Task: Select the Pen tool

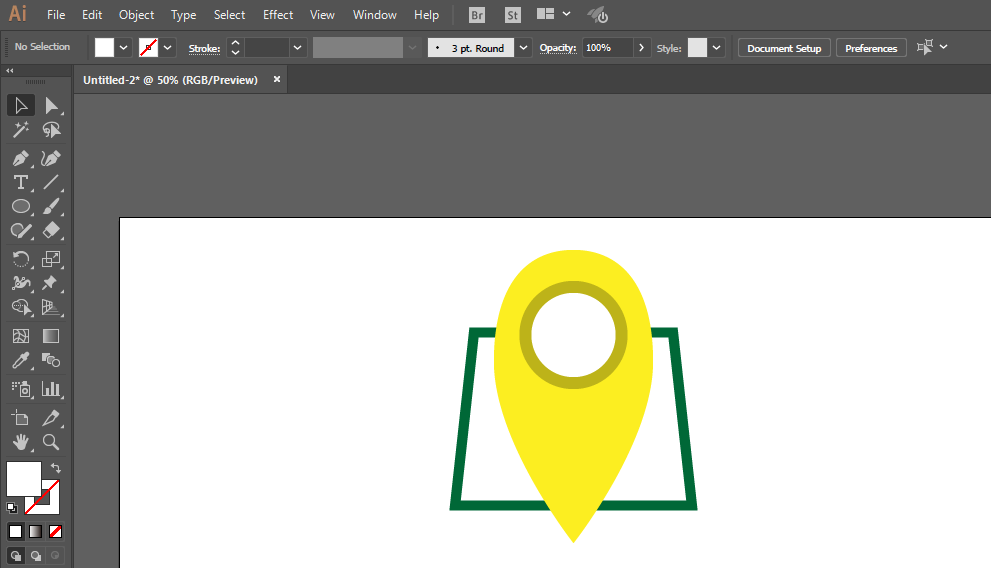Action: coord(20,158)
